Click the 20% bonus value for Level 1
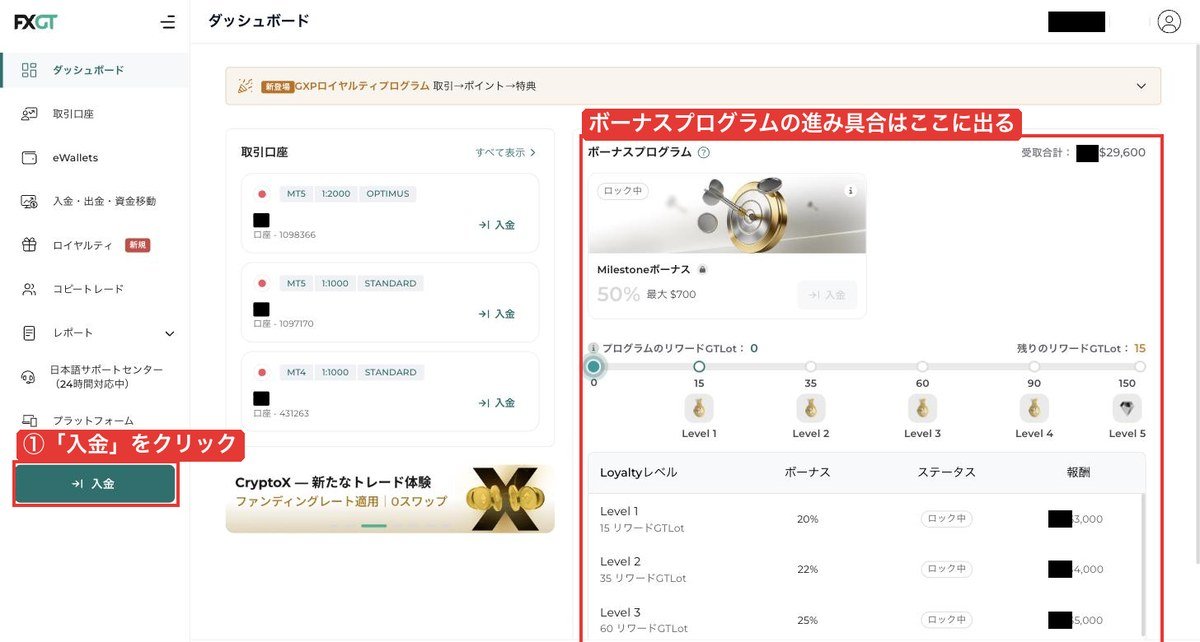 [808, 519]
